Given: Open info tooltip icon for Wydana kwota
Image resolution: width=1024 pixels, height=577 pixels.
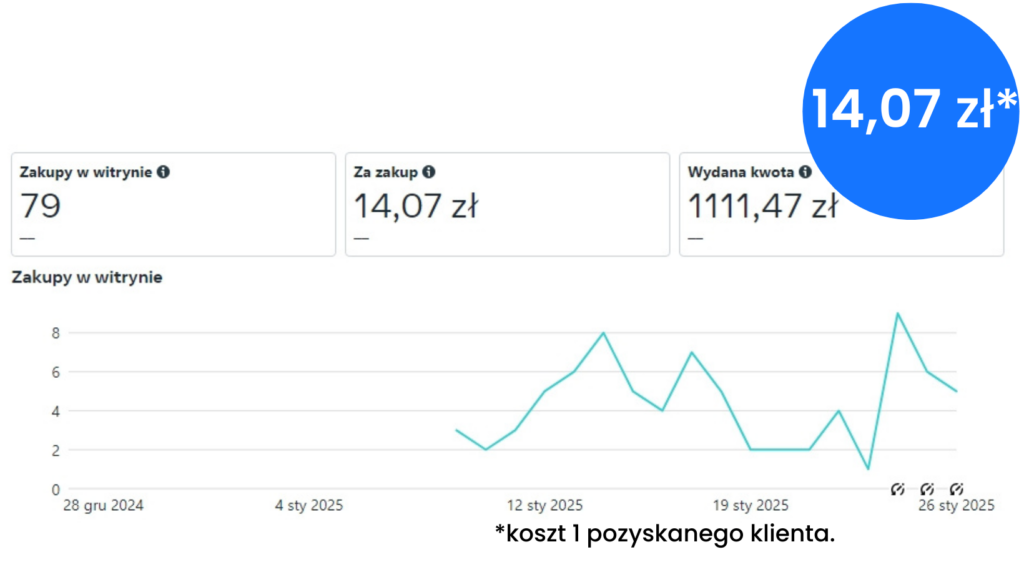Looking at the screenshot, I should tap(804, 172).
